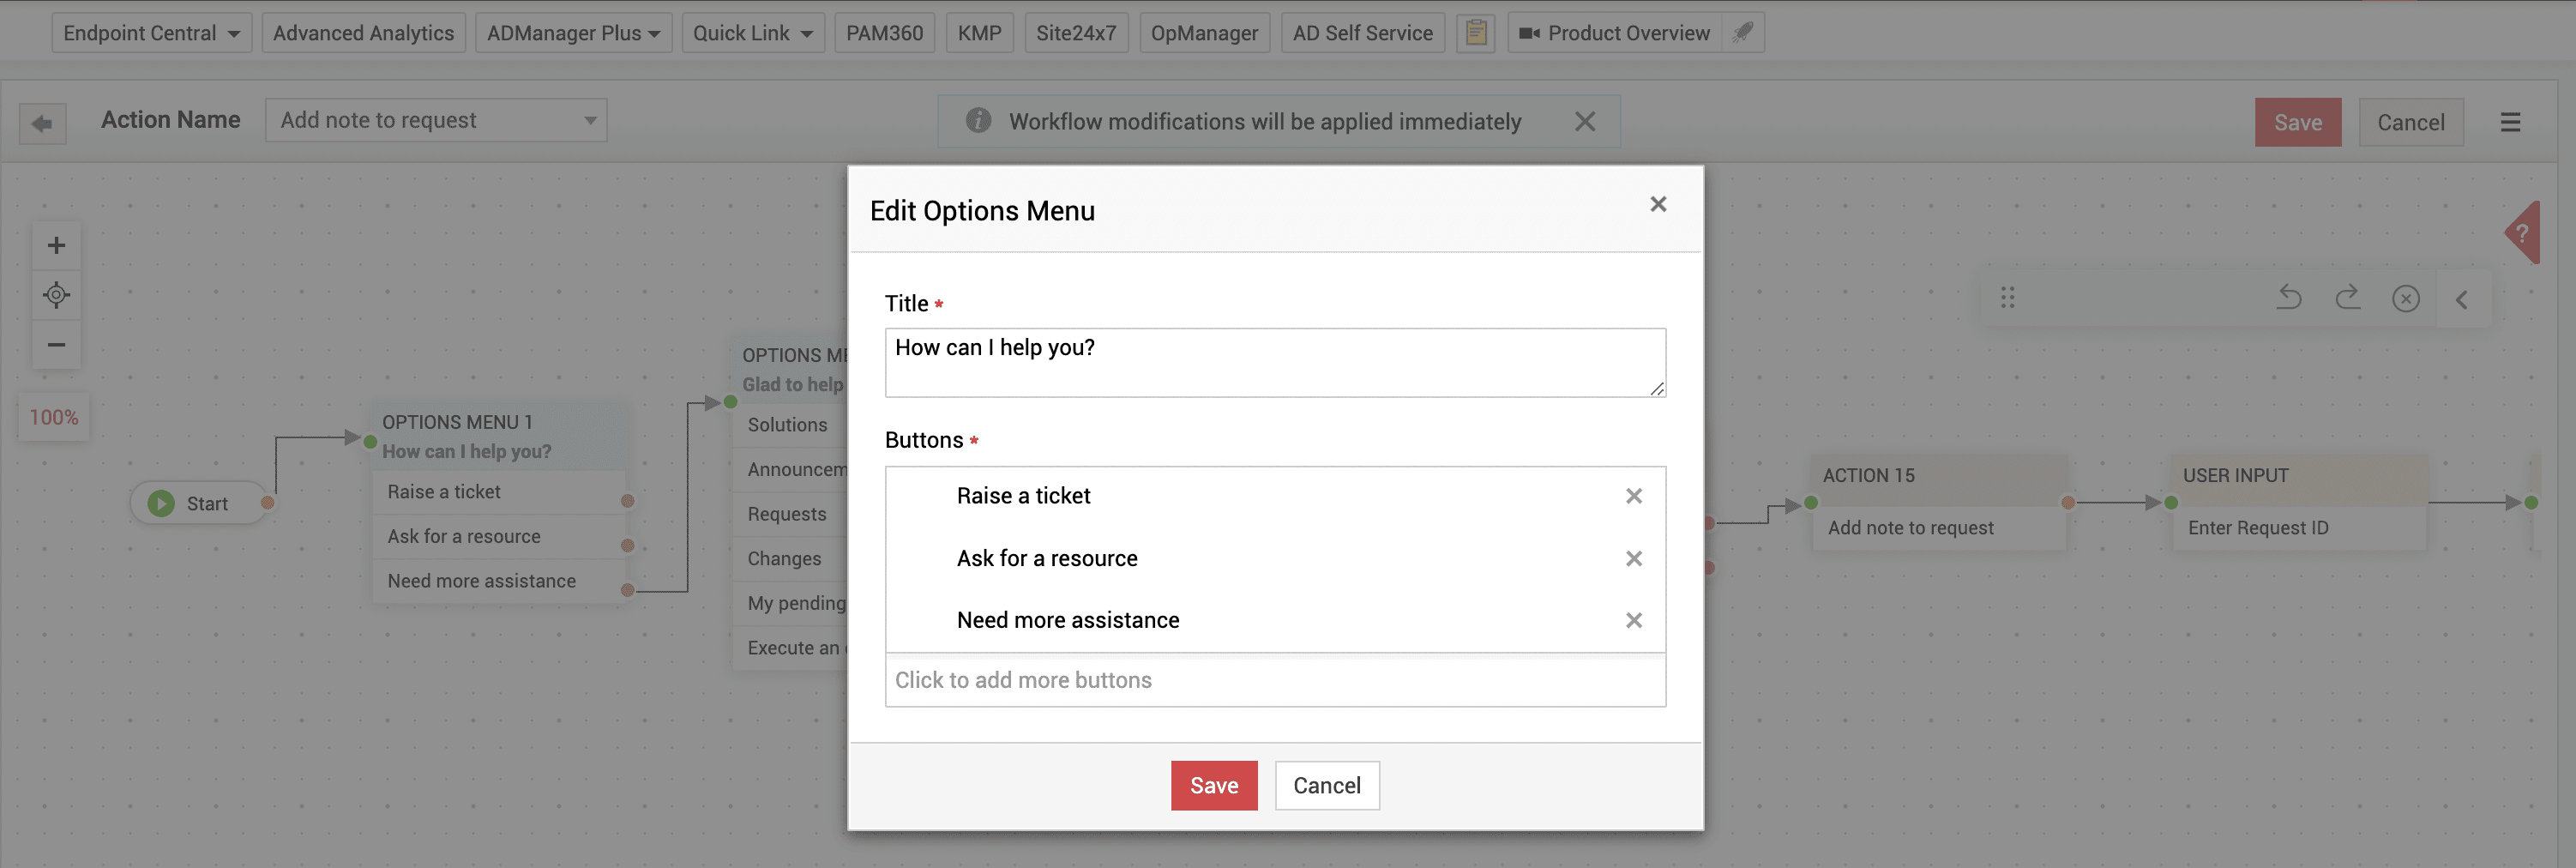Click the 'Click to add more buttons' field
Image resolution: width=2576 pixels, height=868 pixels.
[x=1274, y=680]
